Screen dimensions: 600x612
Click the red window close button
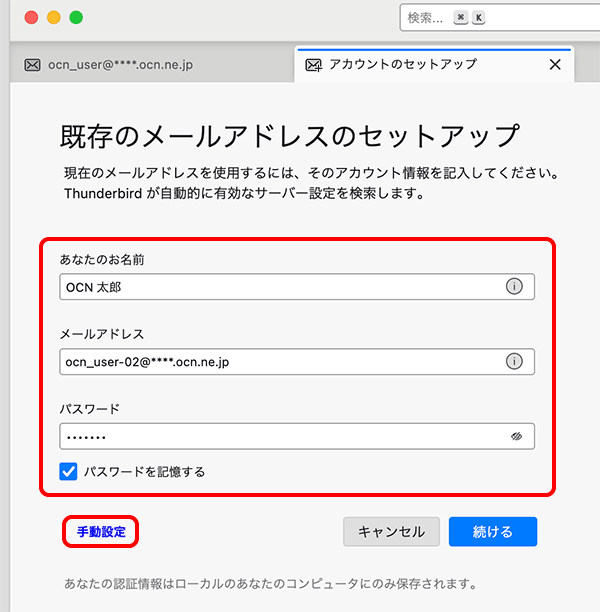click(x=31, y=18)
